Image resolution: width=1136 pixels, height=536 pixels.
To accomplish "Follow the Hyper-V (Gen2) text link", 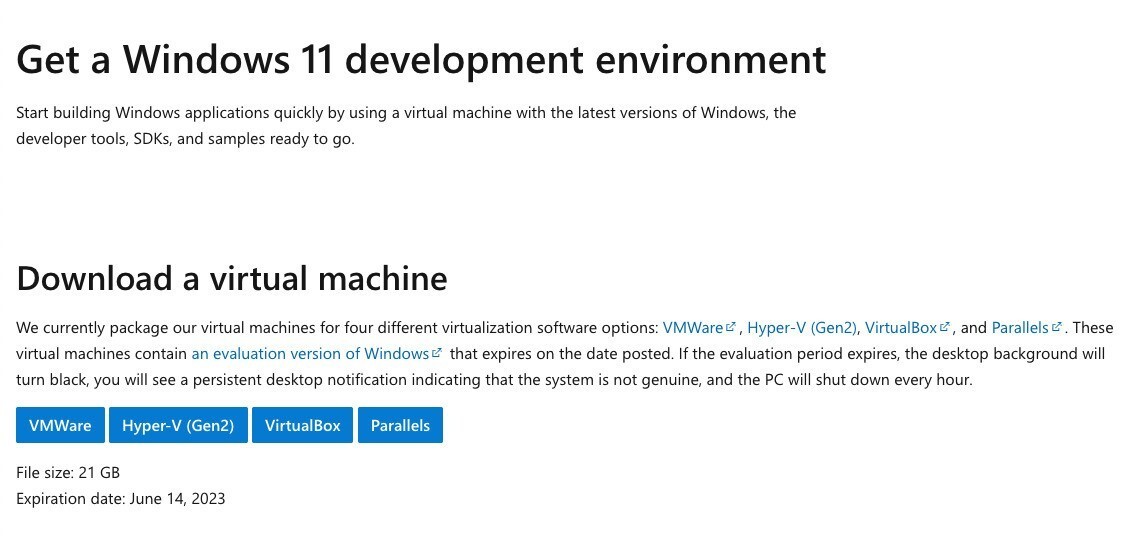I will click(802, 327).
